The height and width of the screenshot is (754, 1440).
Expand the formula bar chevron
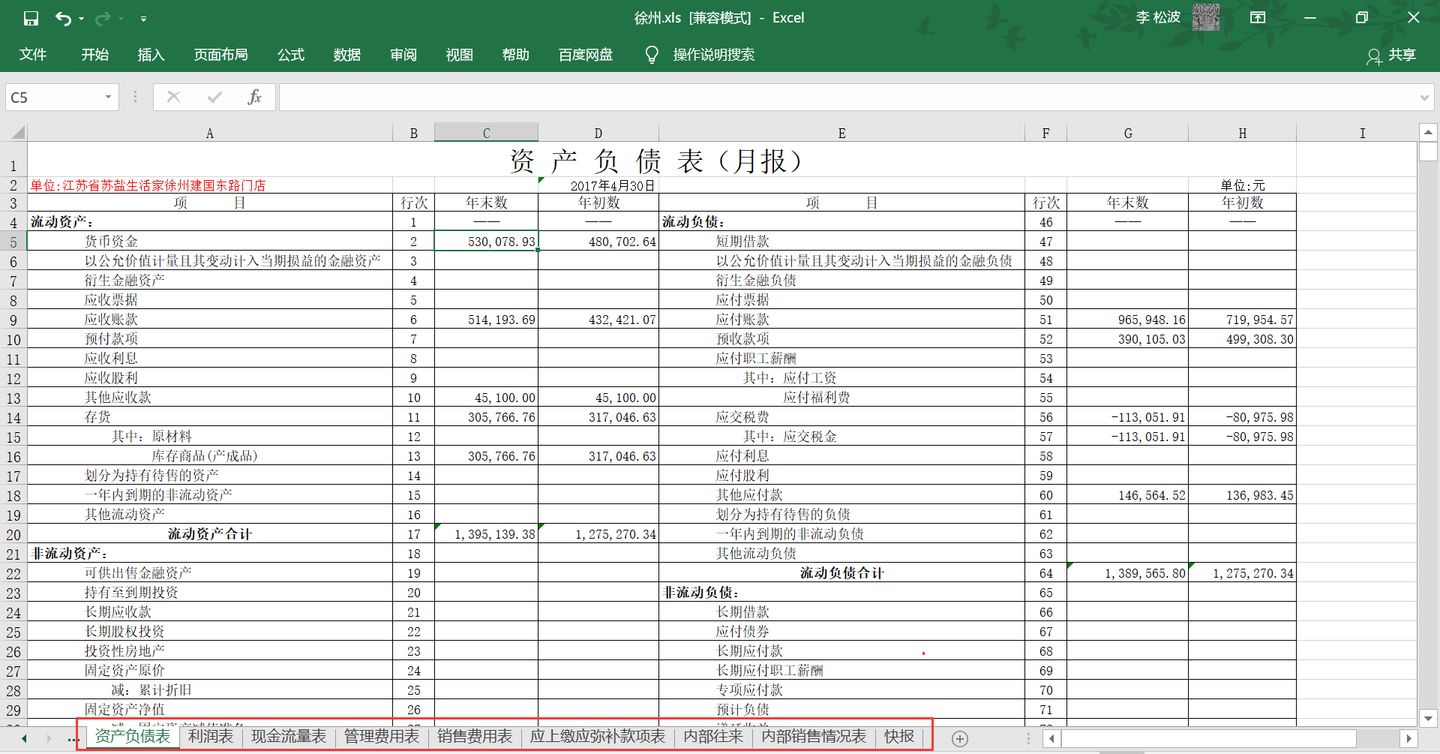(x=1425, y=97)
